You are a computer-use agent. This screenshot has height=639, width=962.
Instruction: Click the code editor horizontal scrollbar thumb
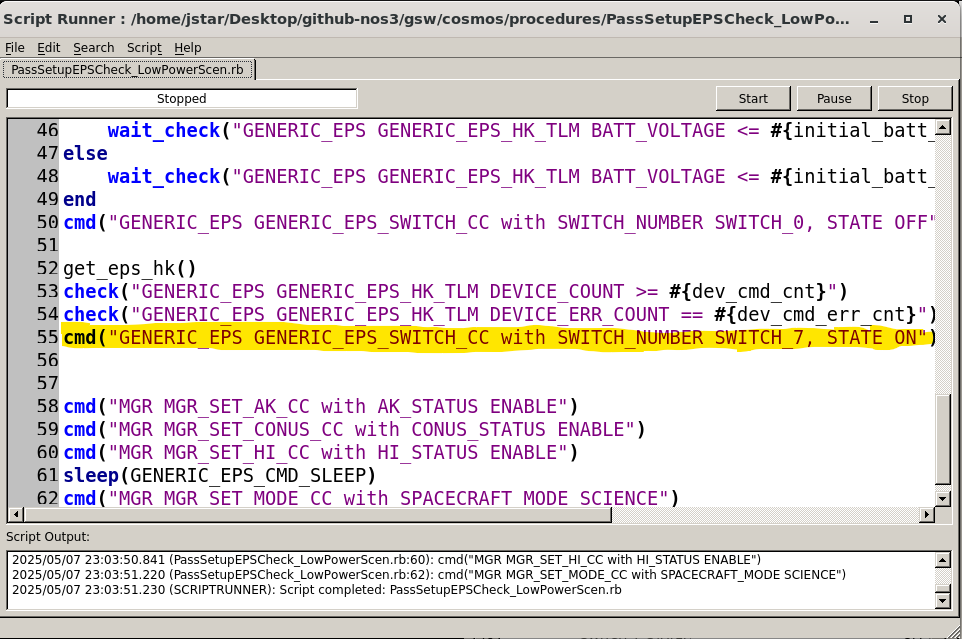point(318,515)
